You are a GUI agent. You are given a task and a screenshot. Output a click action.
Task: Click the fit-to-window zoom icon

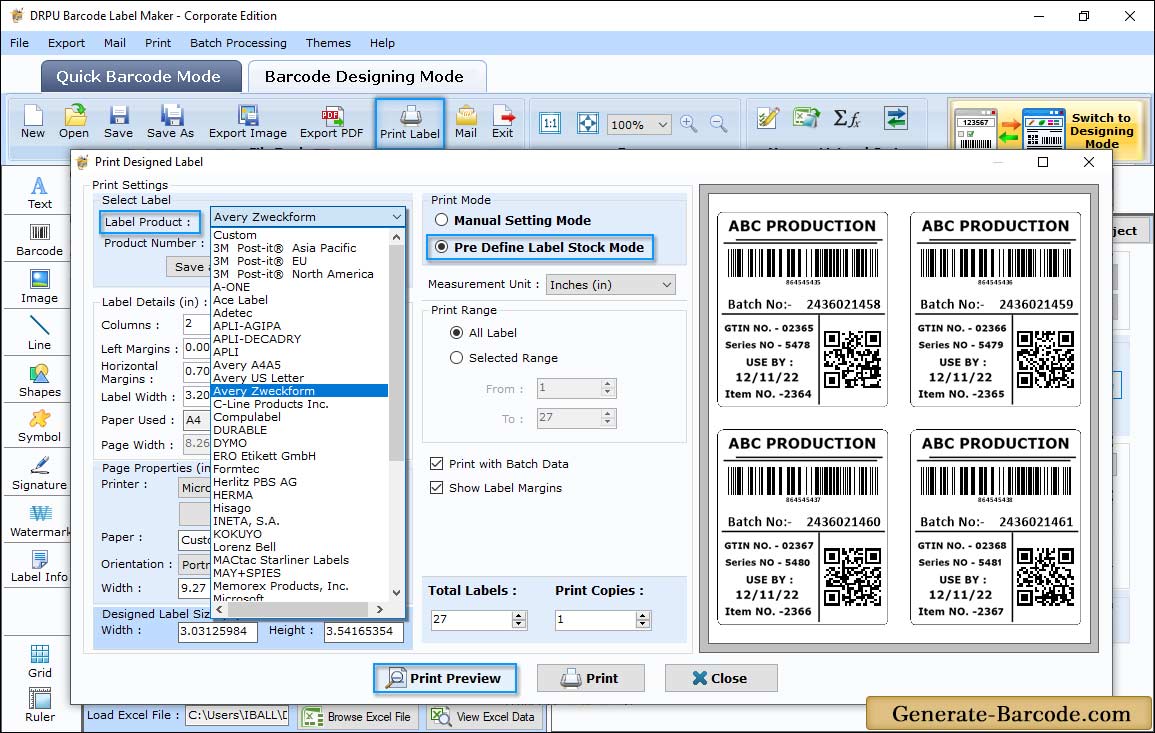588,123
